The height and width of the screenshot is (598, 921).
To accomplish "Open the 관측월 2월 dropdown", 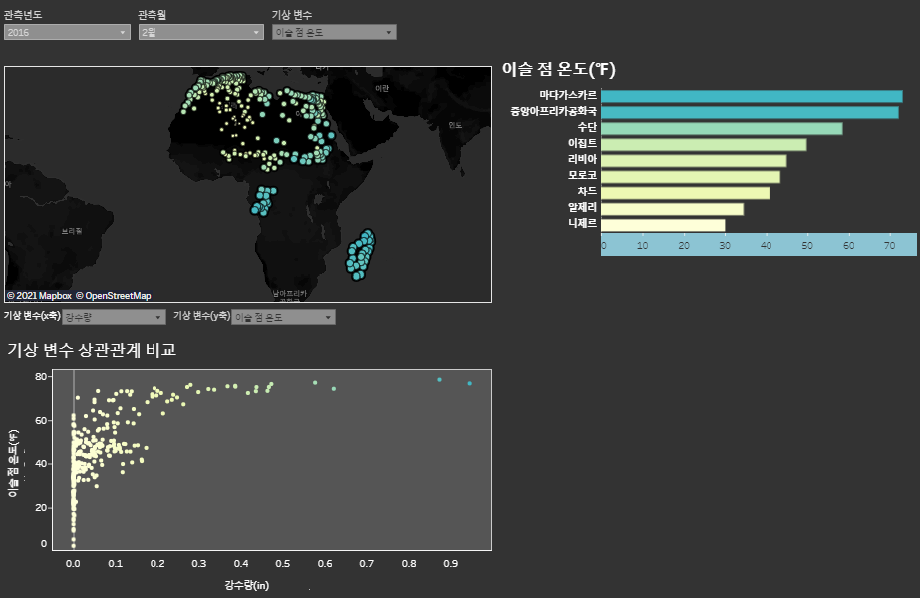I will click(x=201, y=32).
